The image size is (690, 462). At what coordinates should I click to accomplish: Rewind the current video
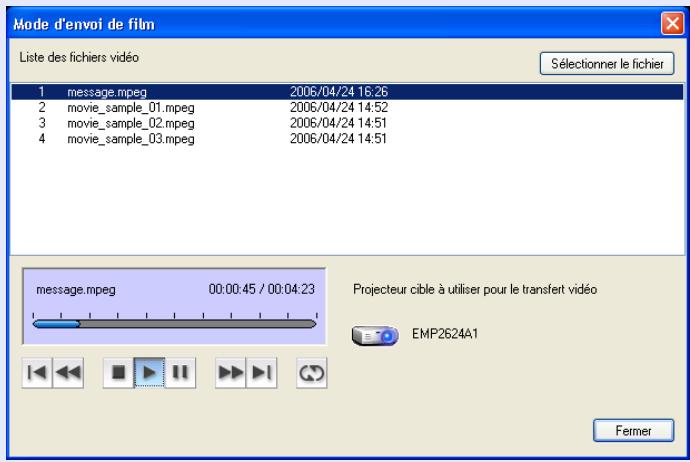[68, 373]
